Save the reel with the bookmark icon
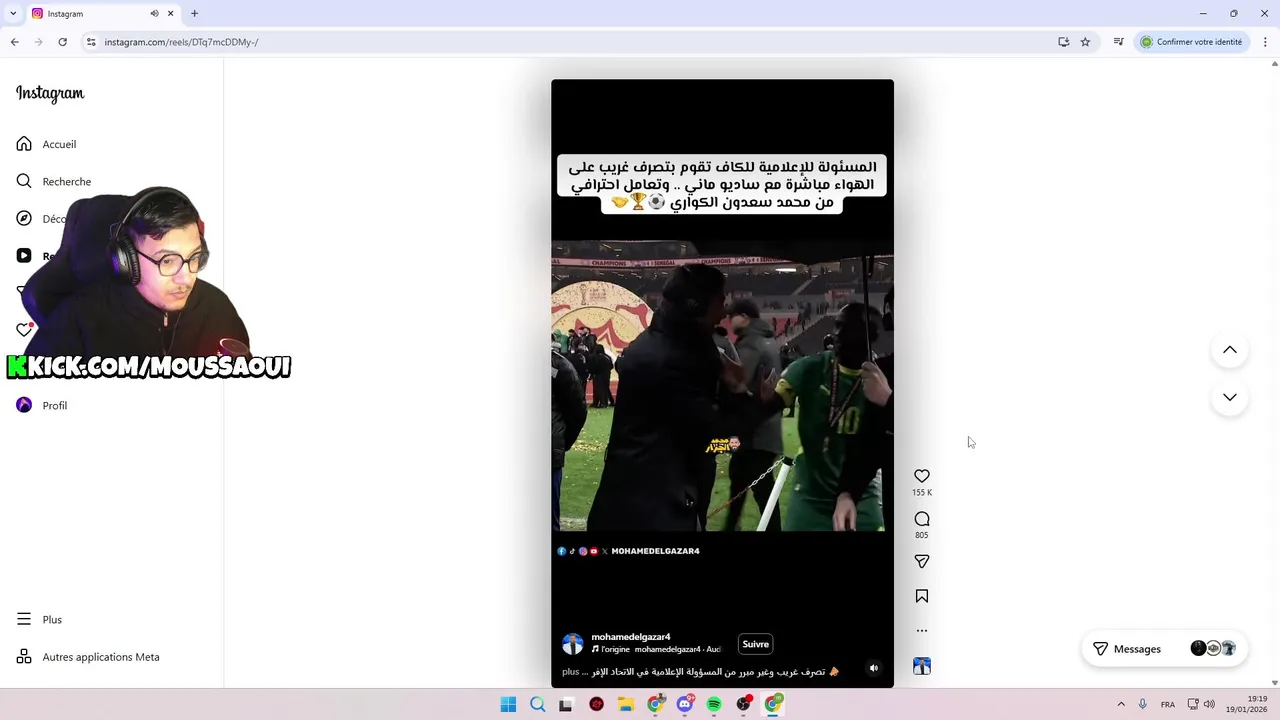 (x=922, y=596)
